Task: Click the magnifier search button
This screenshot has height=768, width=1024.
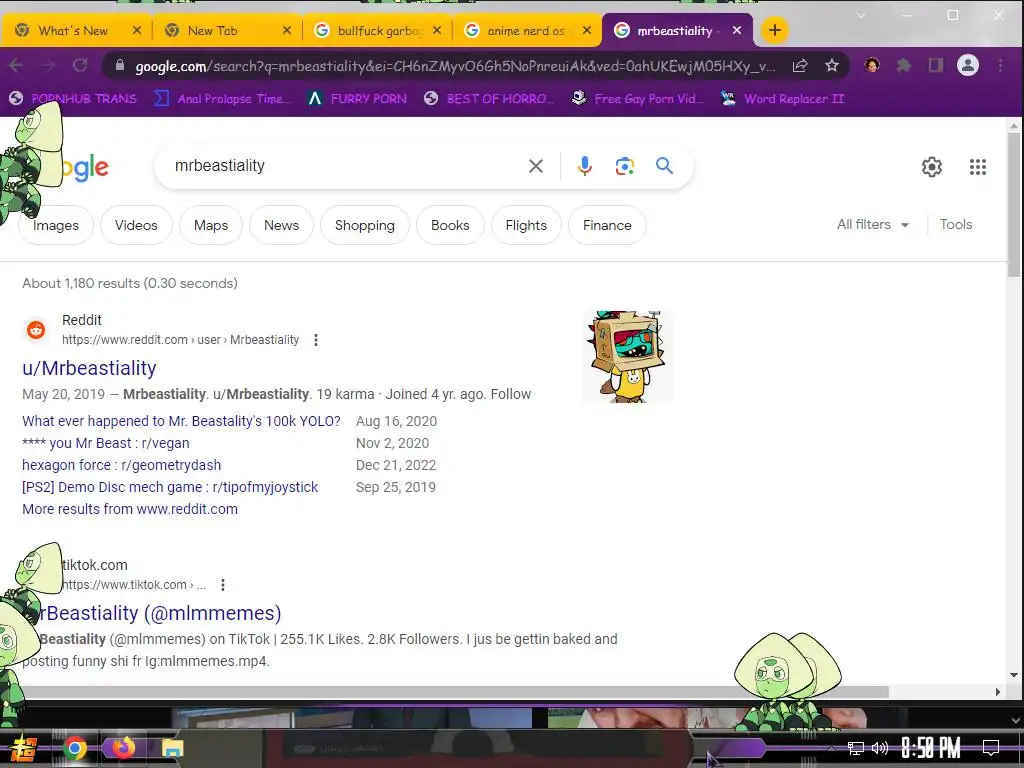Action: (x=664, y=166)
